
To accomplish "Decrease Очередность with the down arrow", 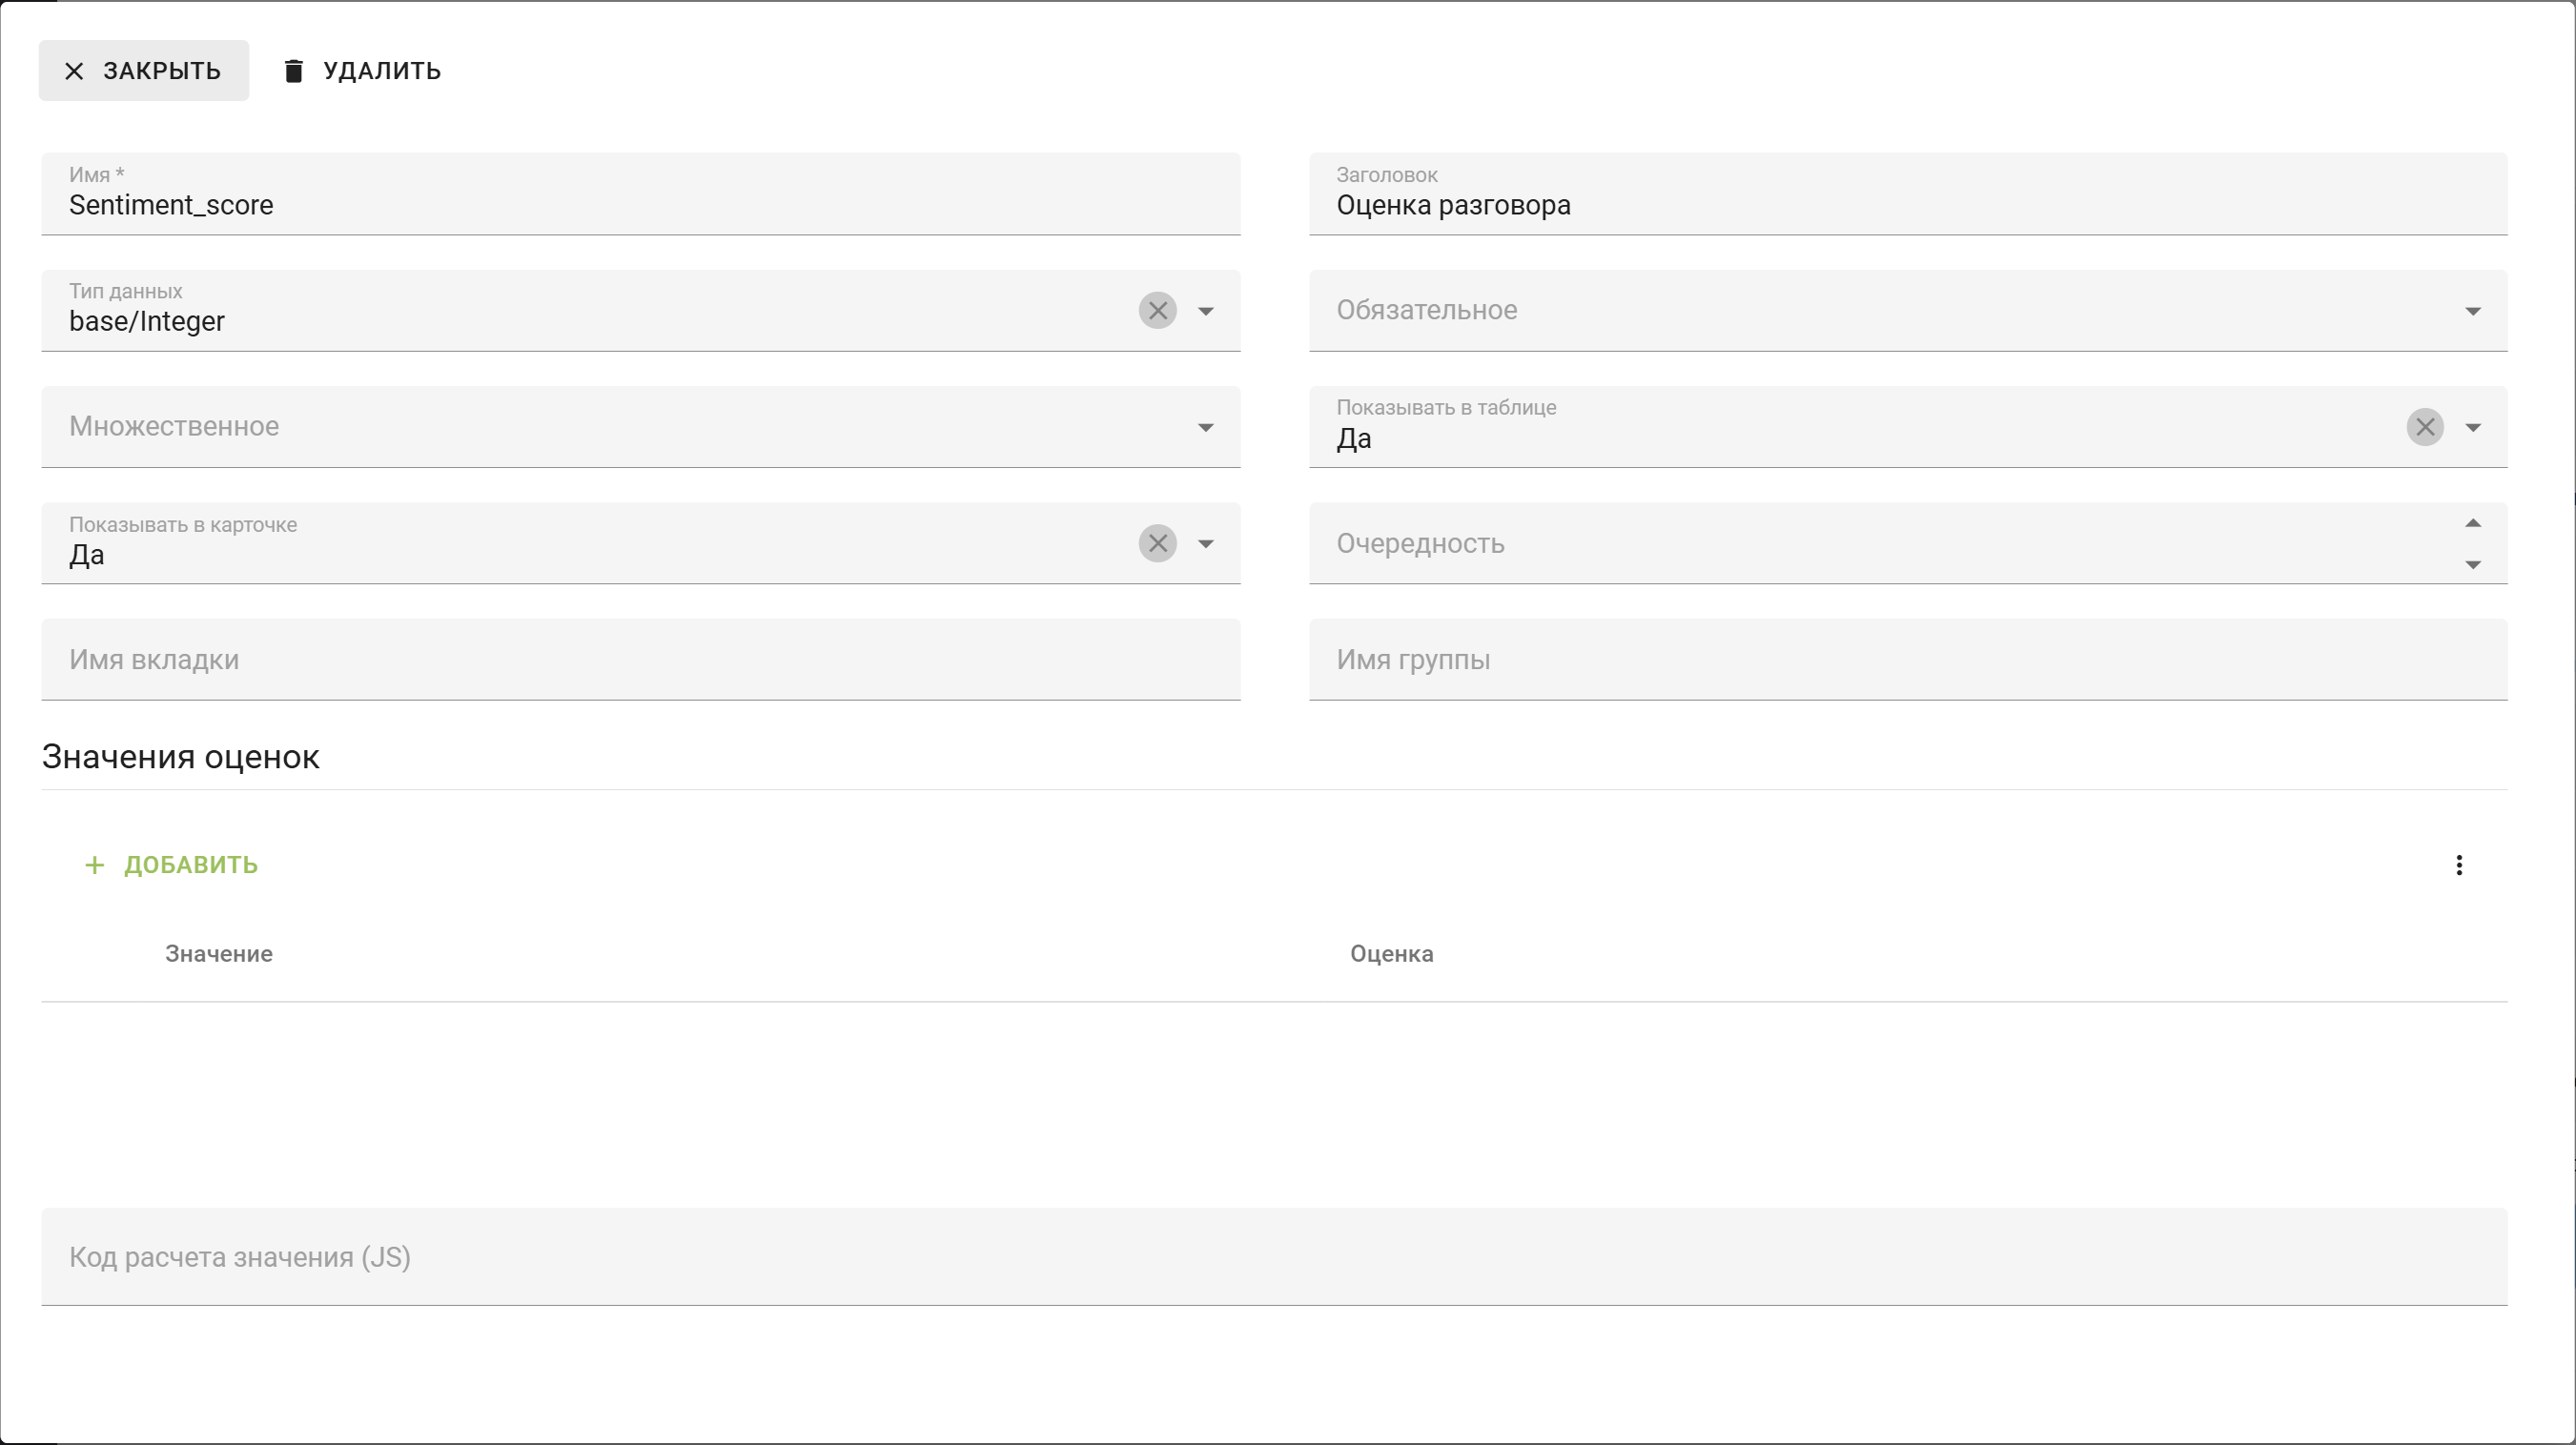I will (2472, 565).
